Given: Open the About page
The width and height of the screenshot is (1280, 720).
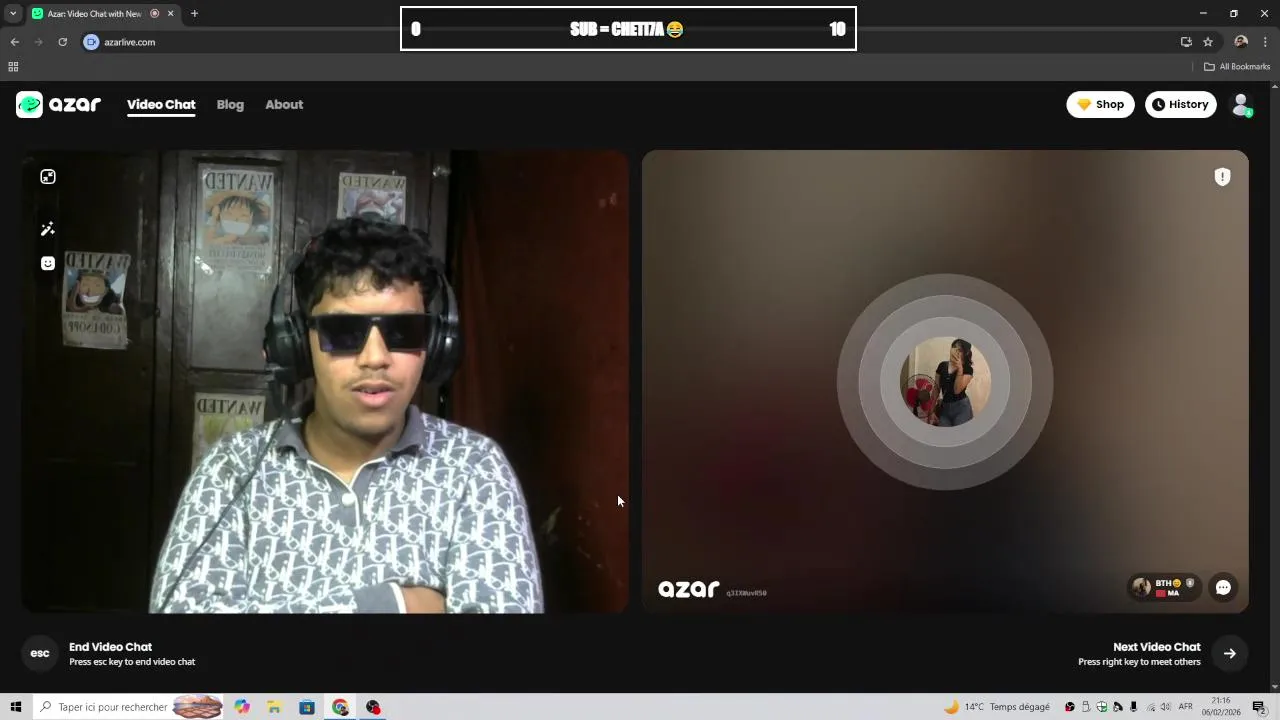Looking at the screenshot, I should tap(284, 104).
